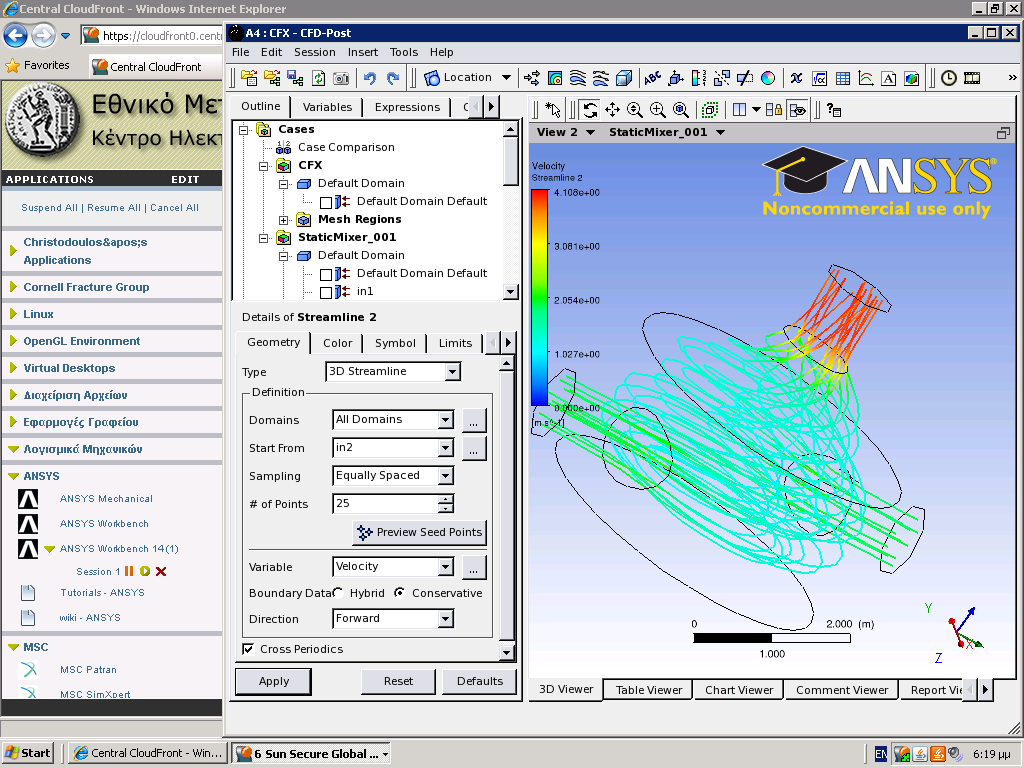1024x768 pixels.
Task: Click the Isosurface cube toolbar icon
Action: pos(624,78)
